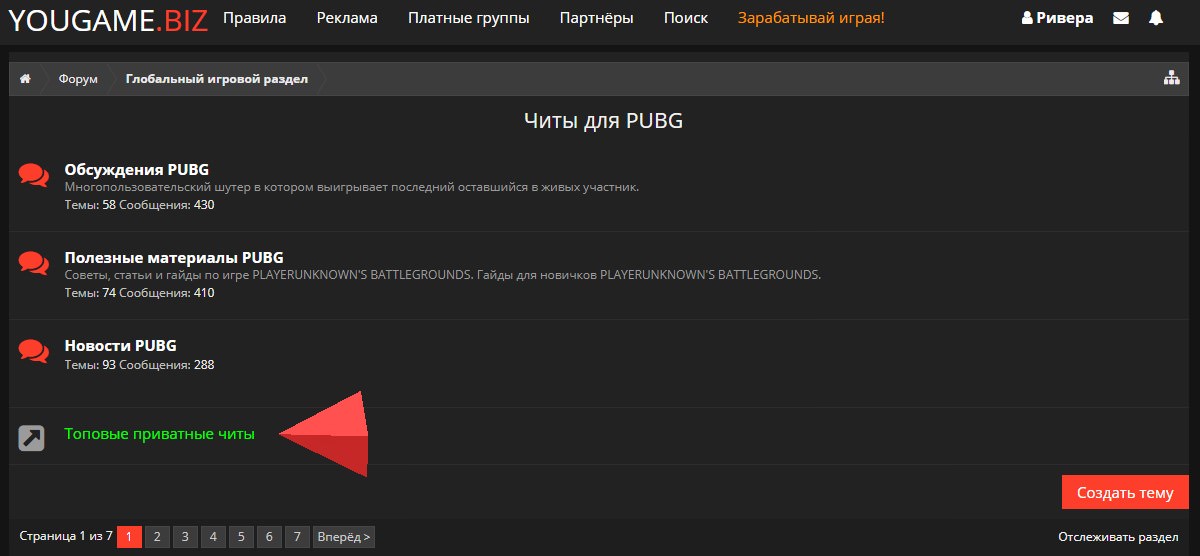Click the Вперёд > next page button

(x=344, y=537)
